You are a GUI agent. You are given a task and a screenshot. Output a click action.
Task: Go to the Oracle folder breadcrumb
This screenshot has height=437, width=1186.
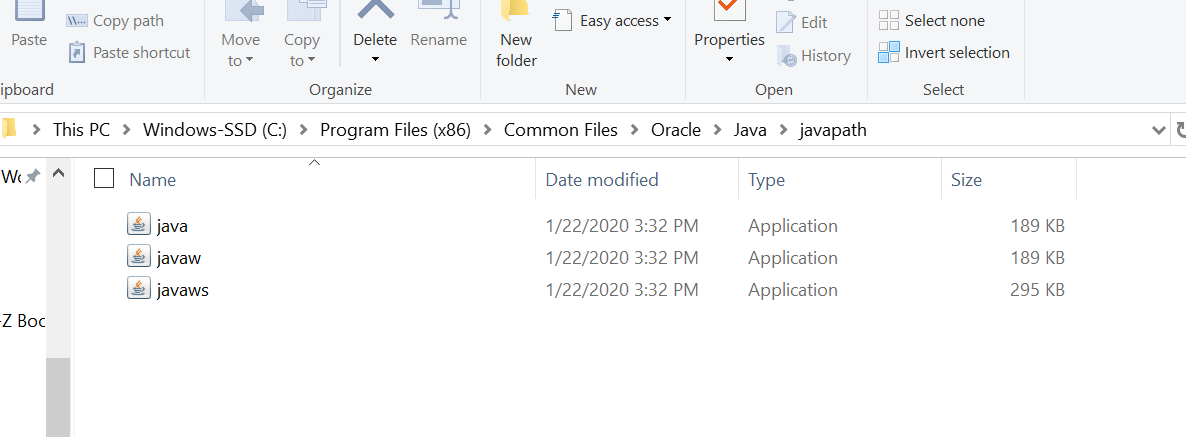coord(676,130)
